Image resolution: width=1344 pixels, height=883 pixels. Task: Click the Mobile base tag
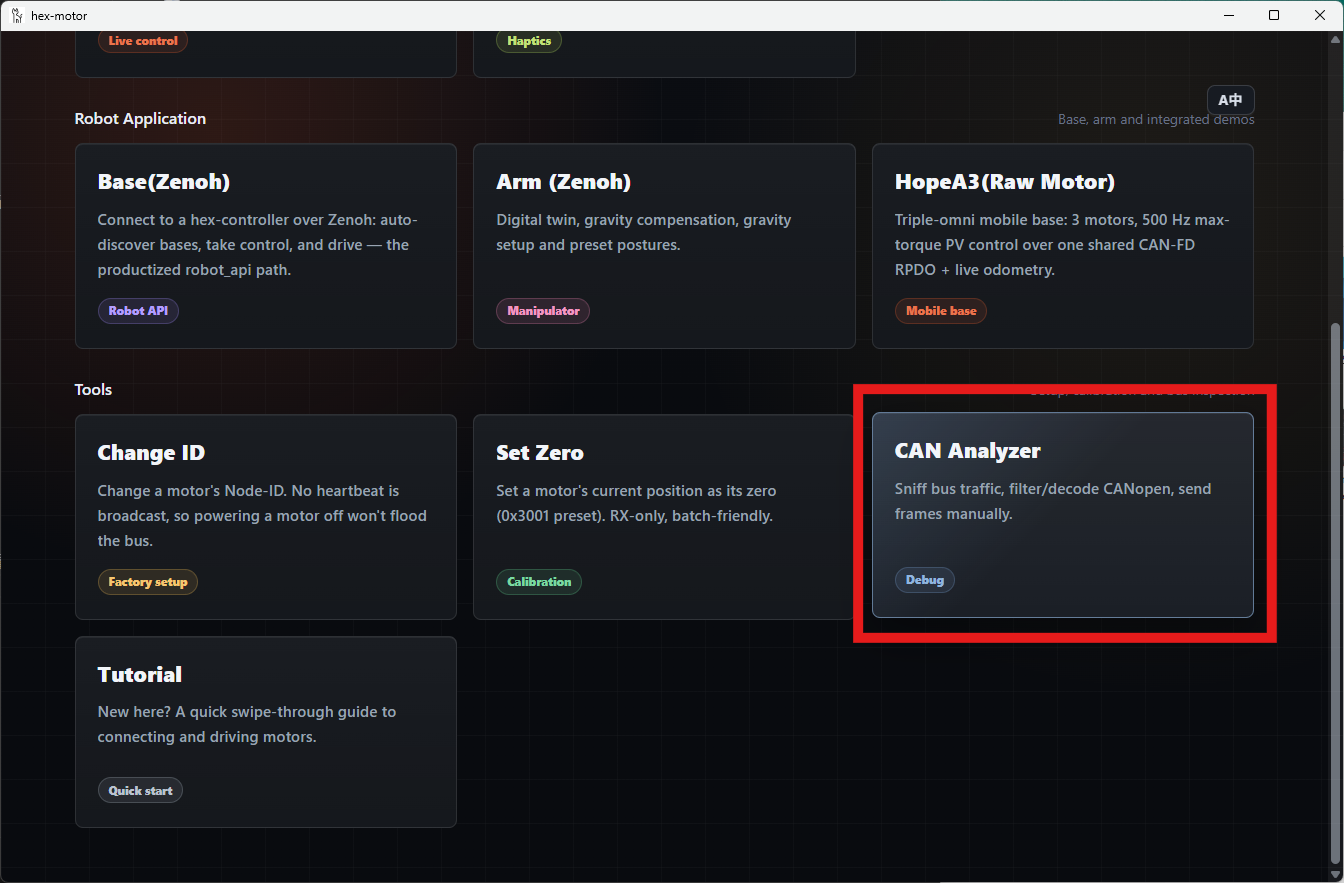pyautogui.click(x=941, y=311)
